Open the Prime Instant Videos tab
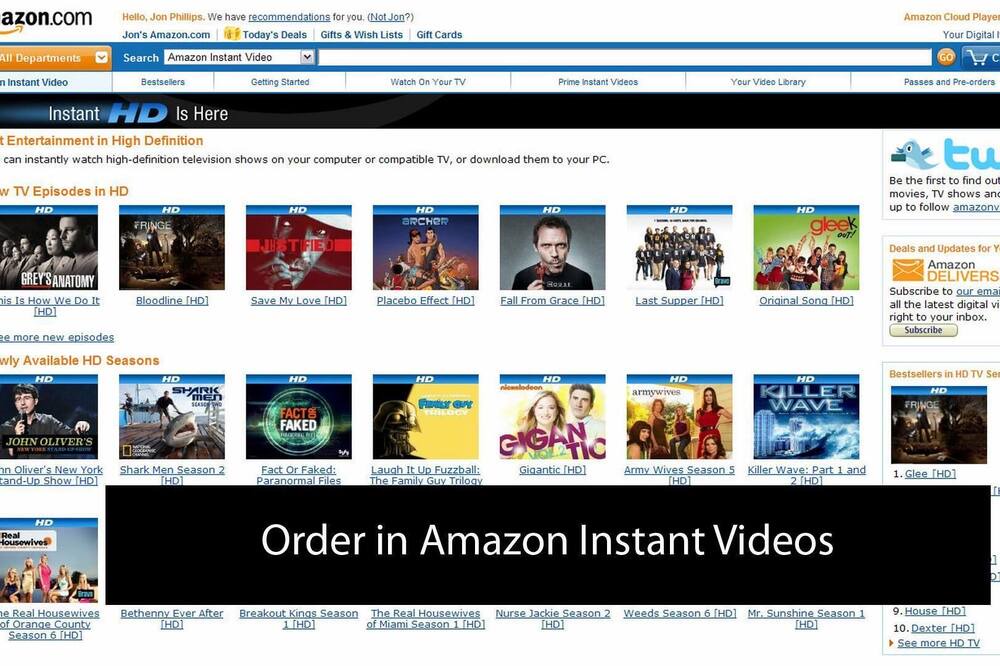1000x666 pixels. [598, 82]
